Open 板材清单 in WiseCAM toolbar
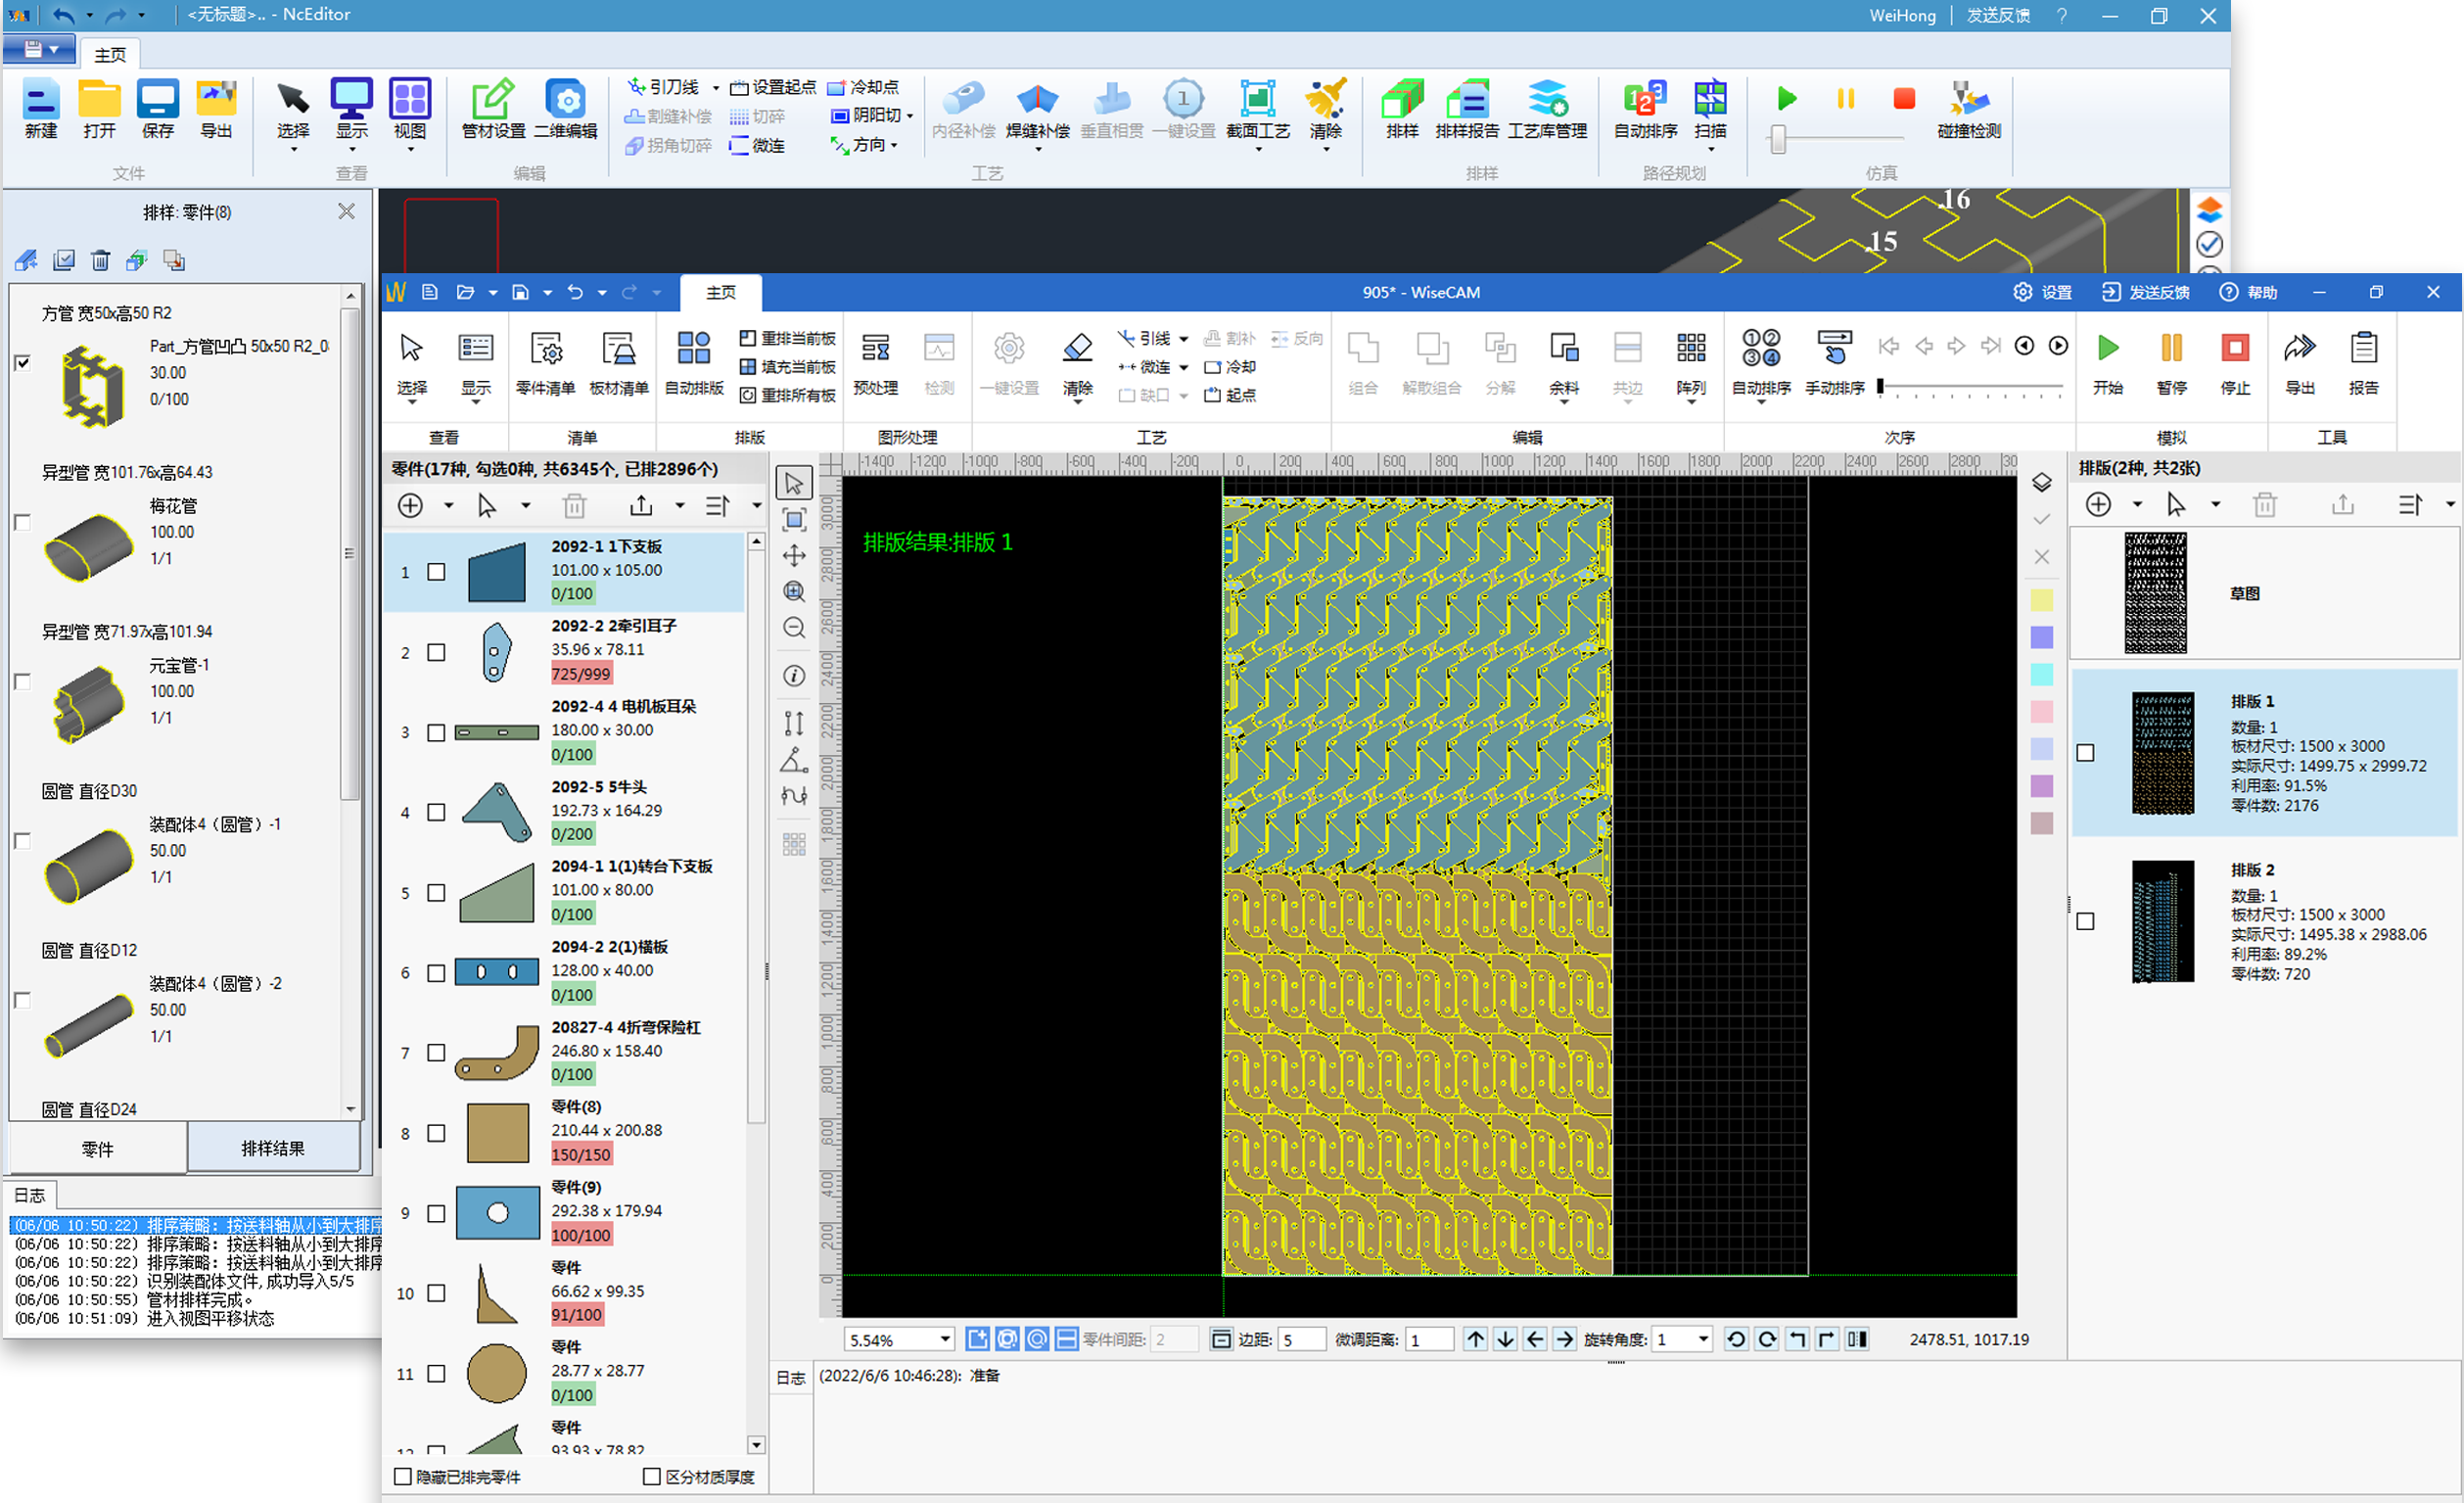This screenshot has height=1503, width=2464. point(619,362)
